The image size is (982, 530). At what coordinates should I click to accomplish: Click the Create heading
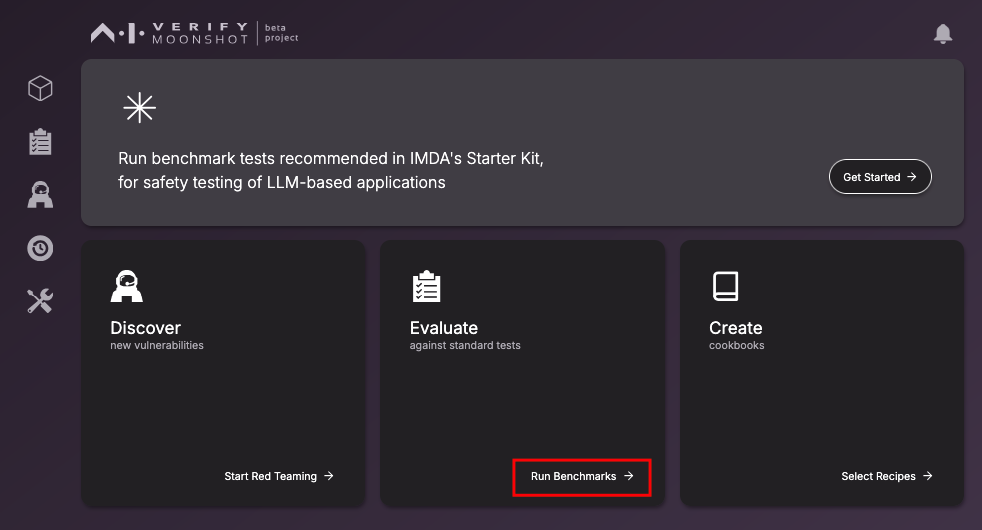pyautogui.click(x=735, y=328)
